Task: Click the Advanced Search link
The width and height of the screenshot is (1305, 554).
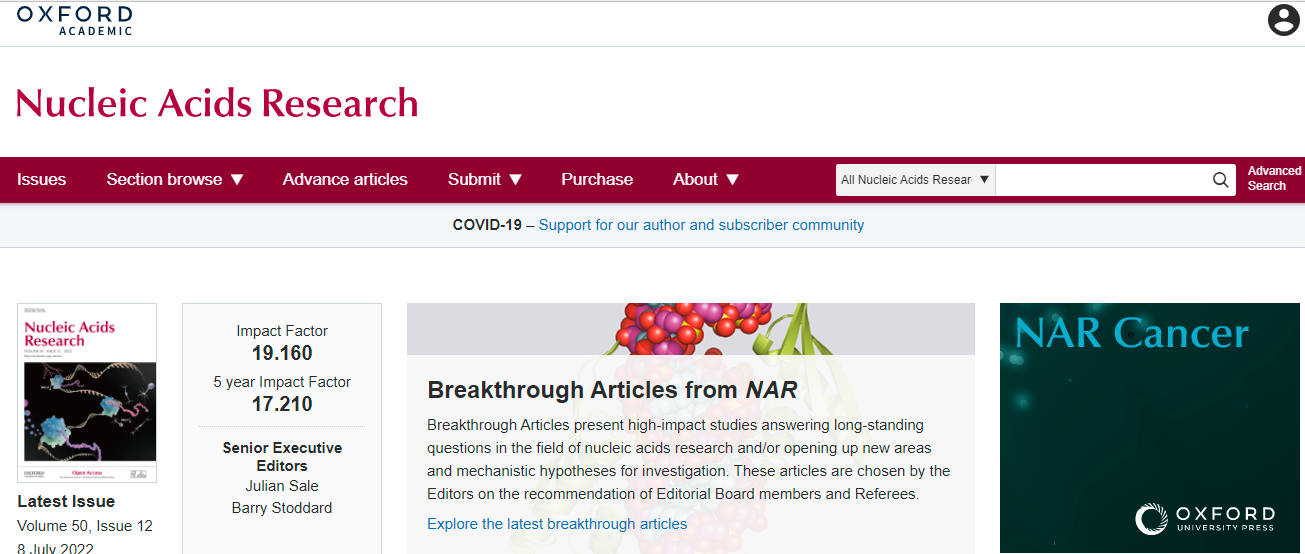Action: (1274, 179)
